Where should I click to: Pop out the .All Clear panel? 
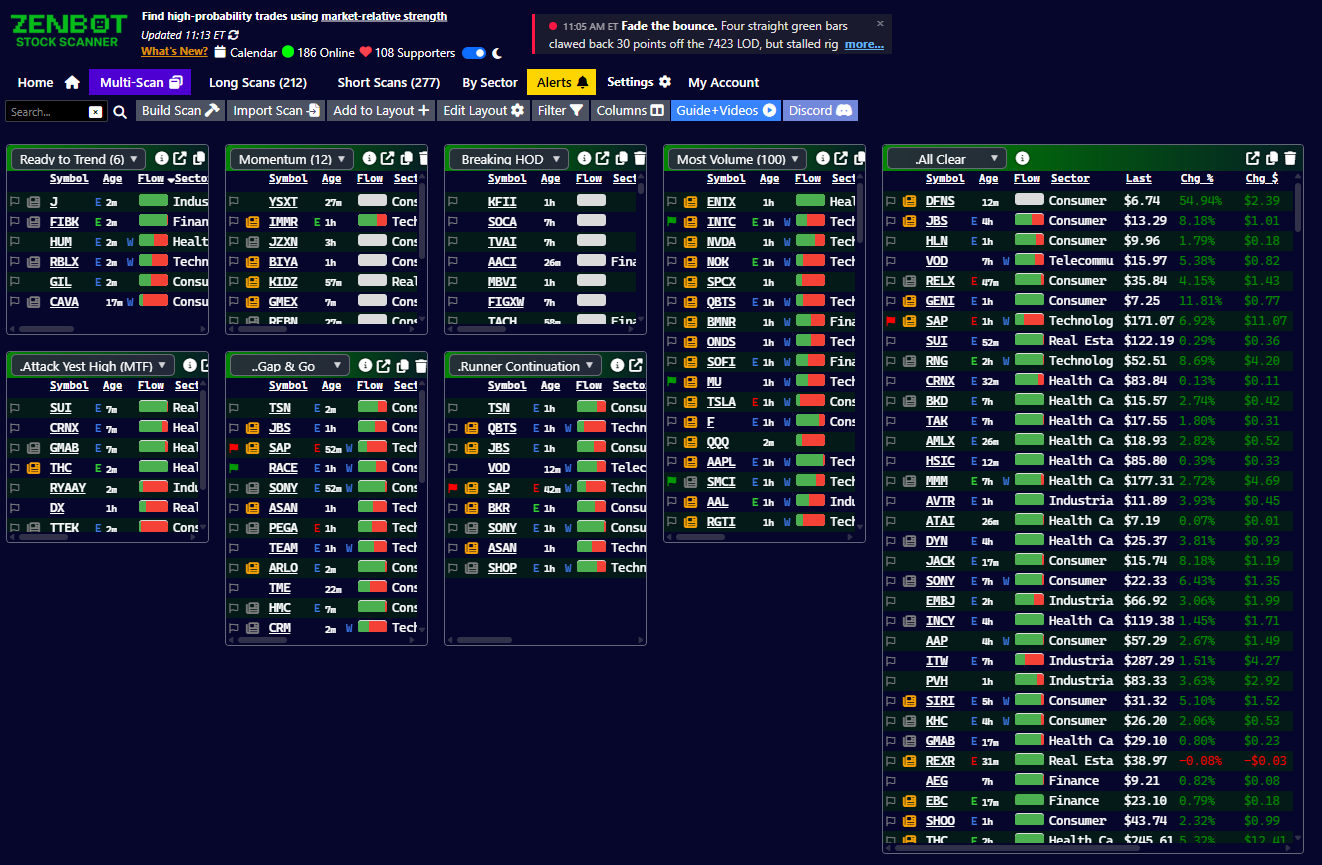coord(1253,158)
